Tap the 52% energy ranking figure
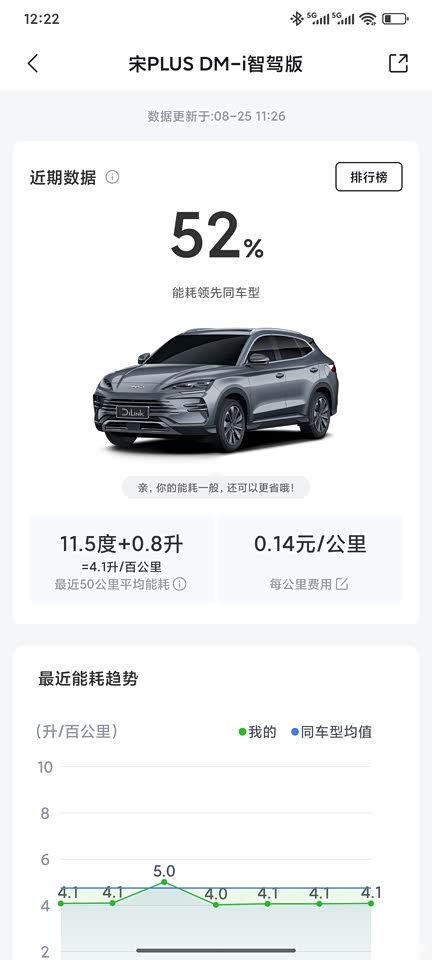Image resolution: width=432 pixels, height=960 pixels. coord(217,236)
